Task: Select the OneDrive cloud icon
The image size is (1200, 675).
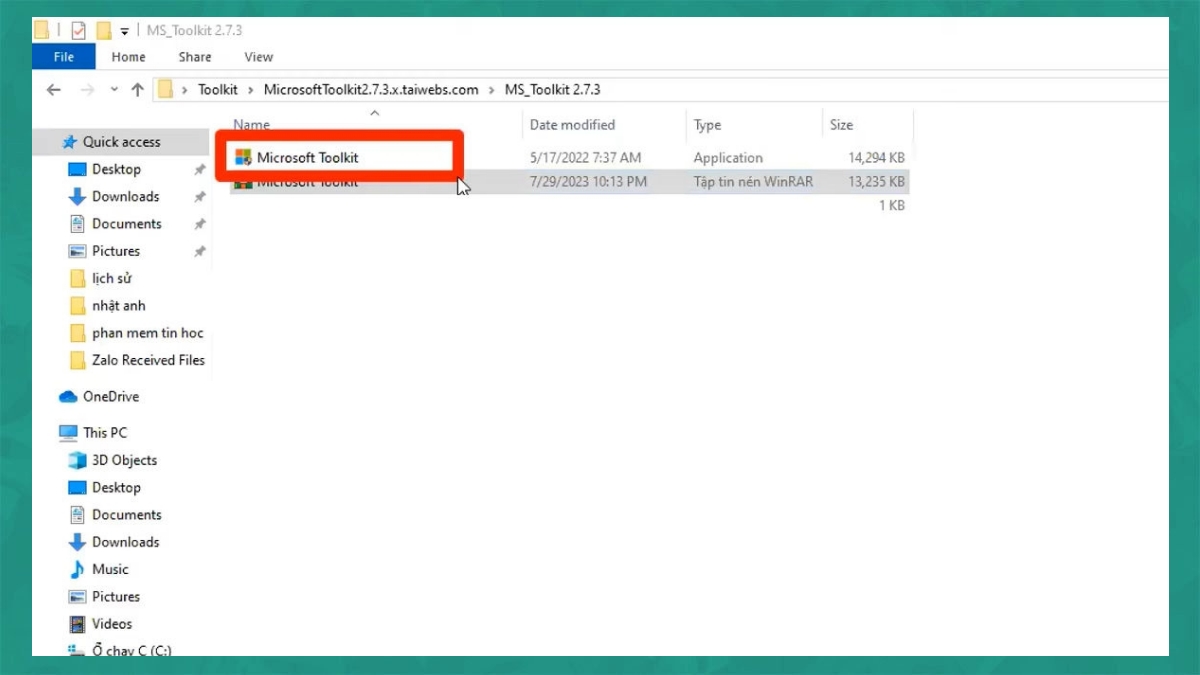Action: [68, 397]
